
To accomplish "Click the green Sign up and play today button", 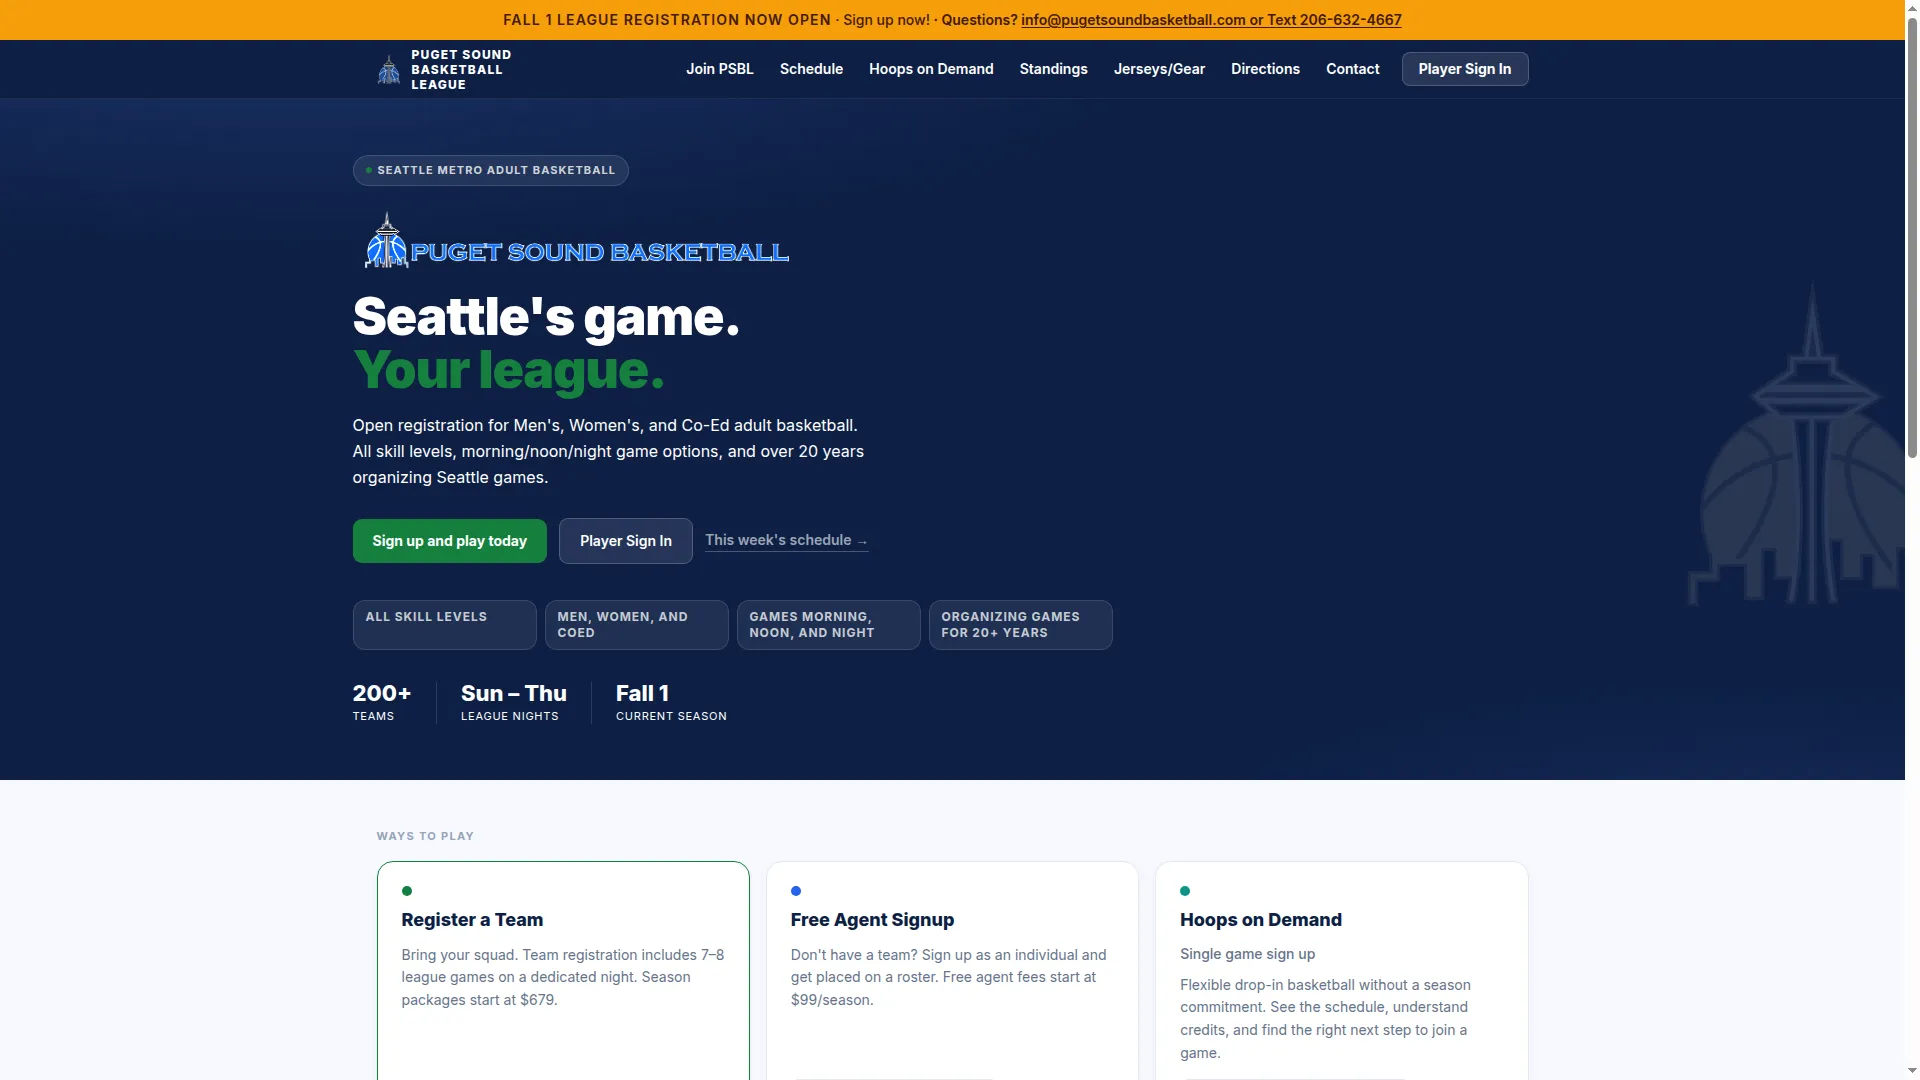I will [449, 541].
